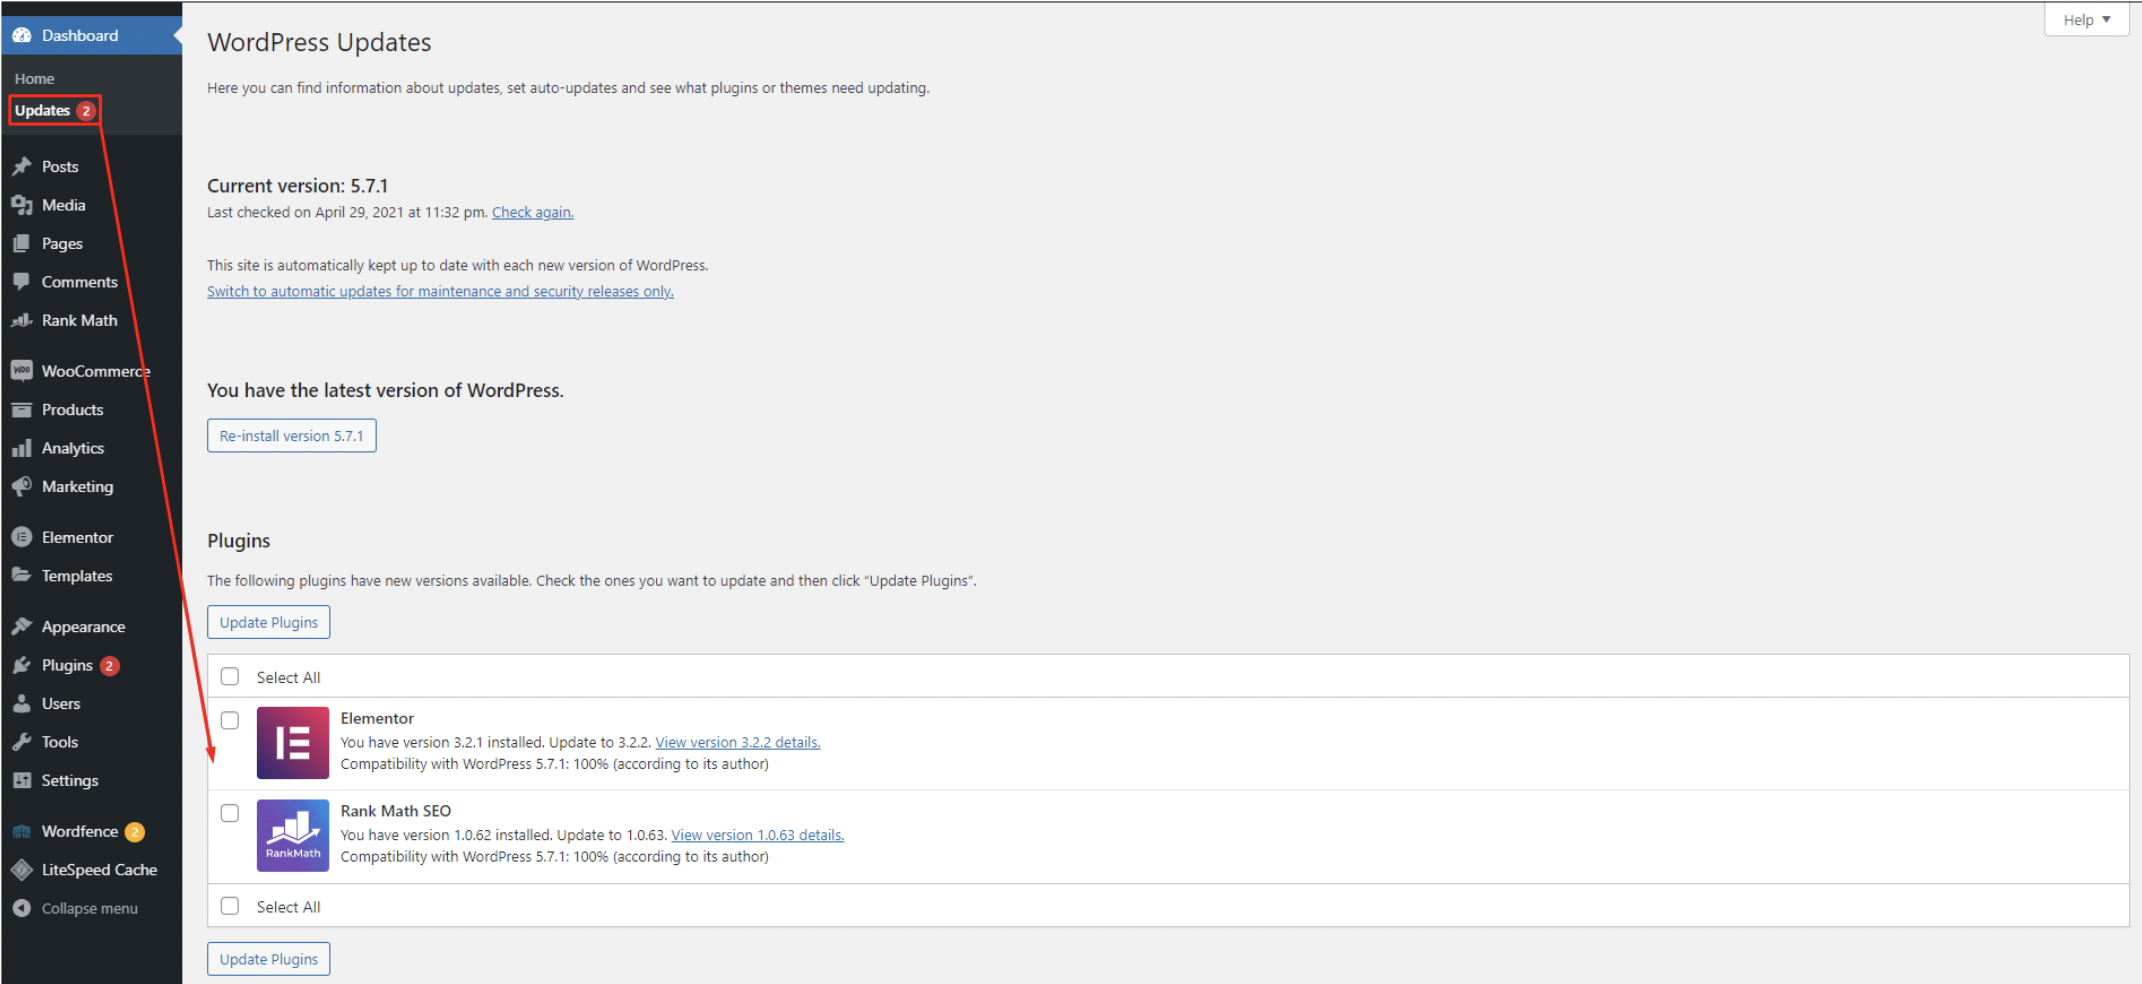The image size is (2142, 984).
Task: Click the Elementor circle icon in sidebar
Action: [22, 537]
